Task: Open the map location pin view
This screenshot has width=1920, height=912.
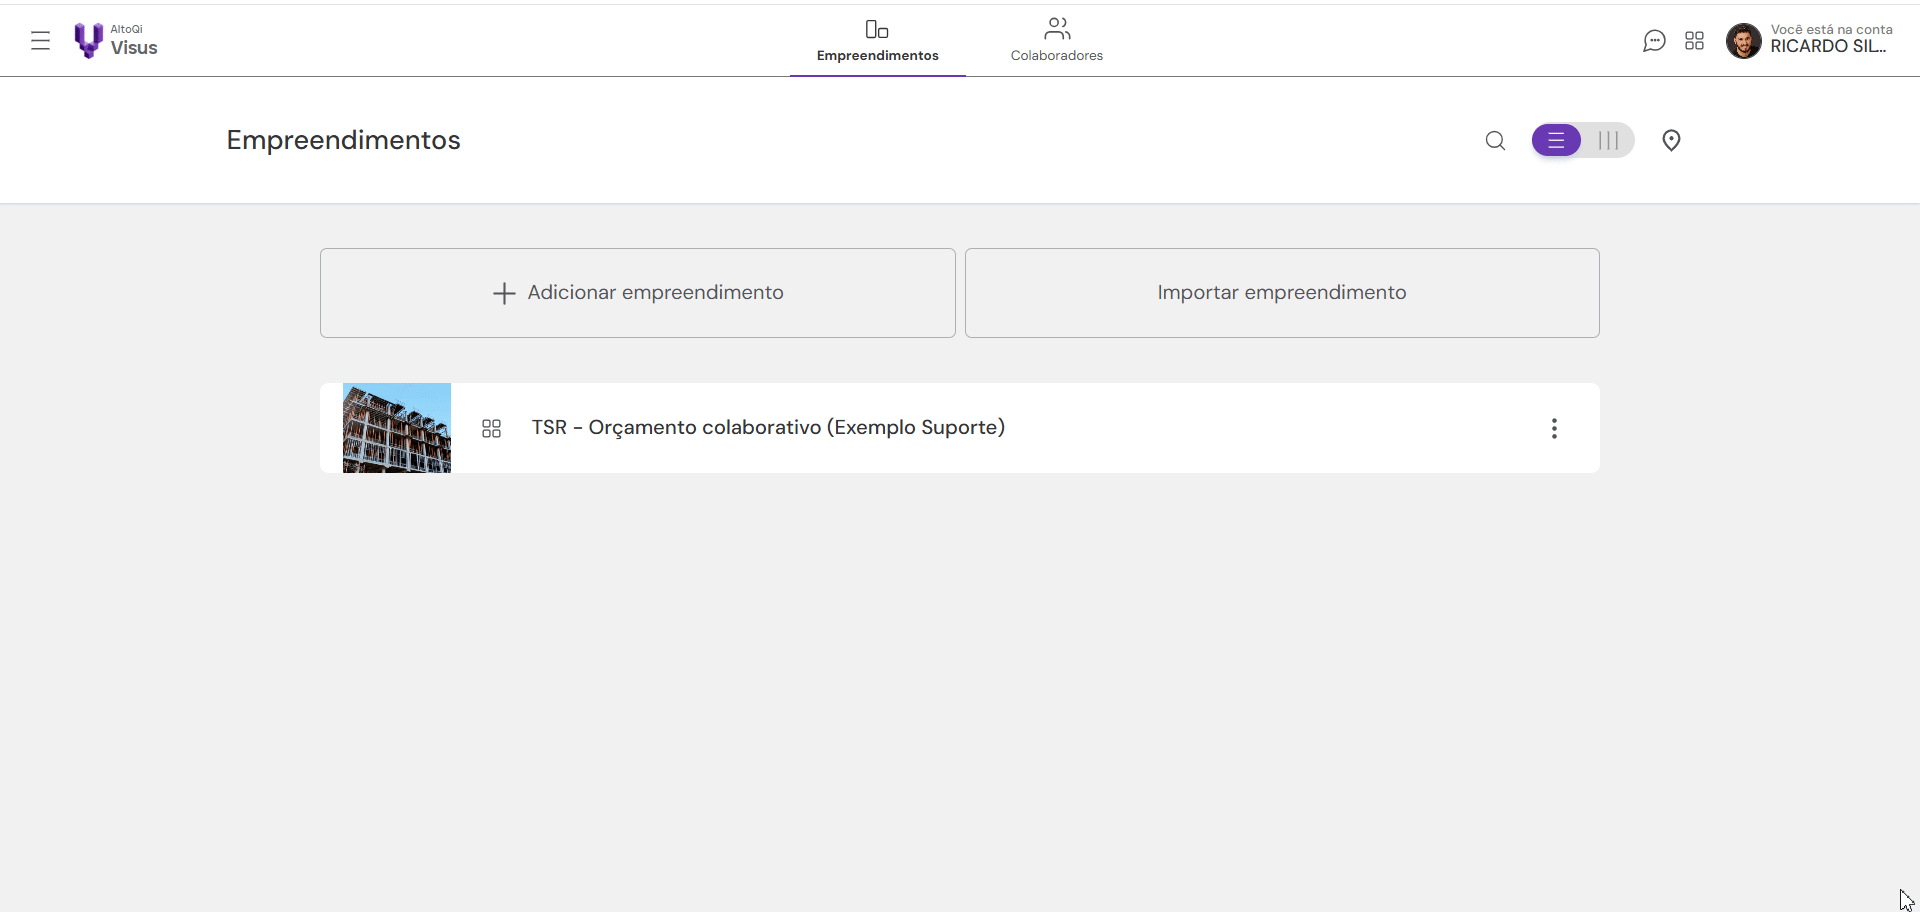Action: 1671,141
